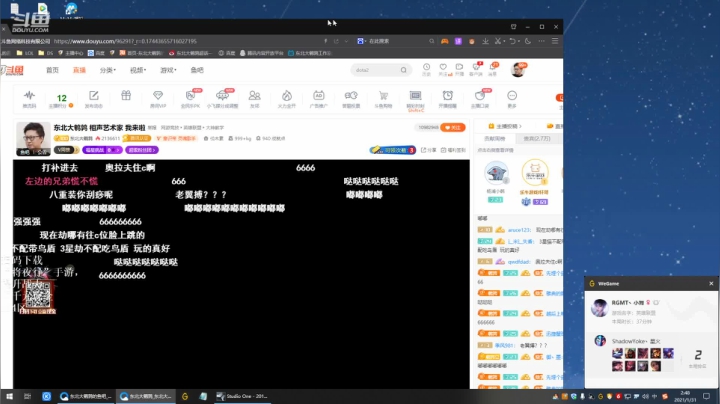Open the gift box icon in streamer toolbar
Viewport: 720px width, 404px height.
click(126, 95)
